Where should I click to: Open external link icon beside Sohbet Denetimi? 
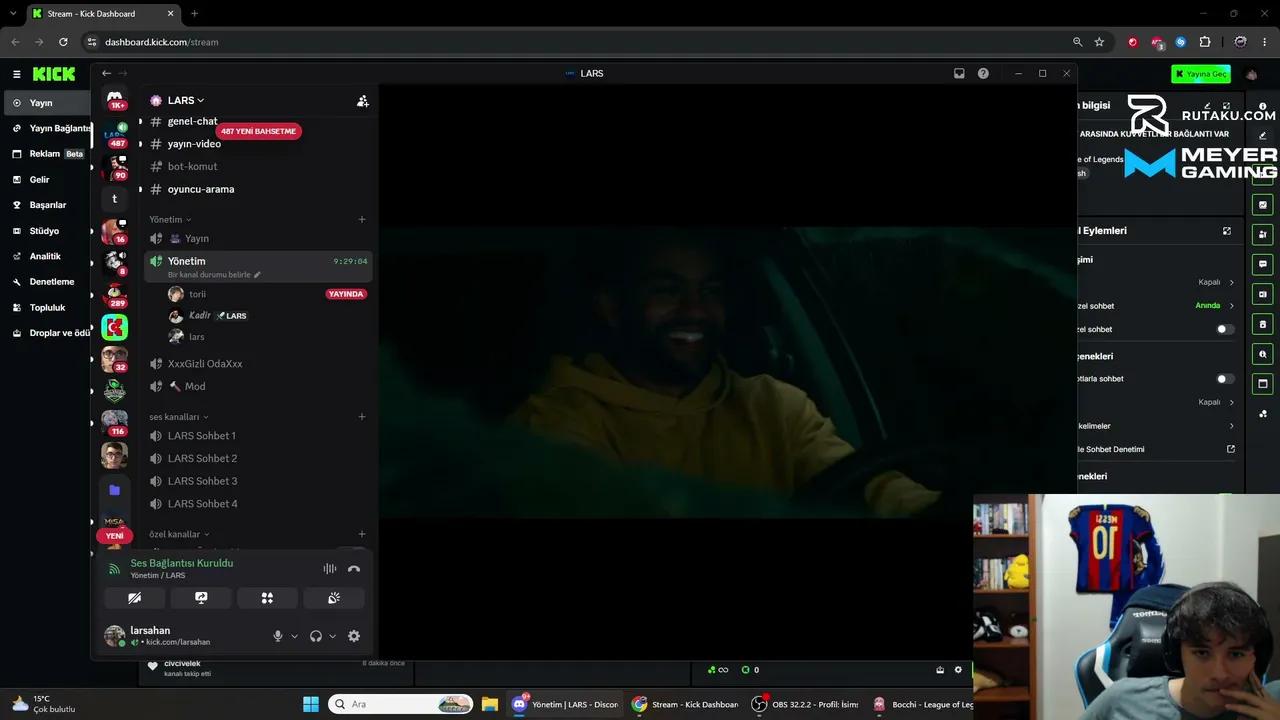(x=1231, y=449)
